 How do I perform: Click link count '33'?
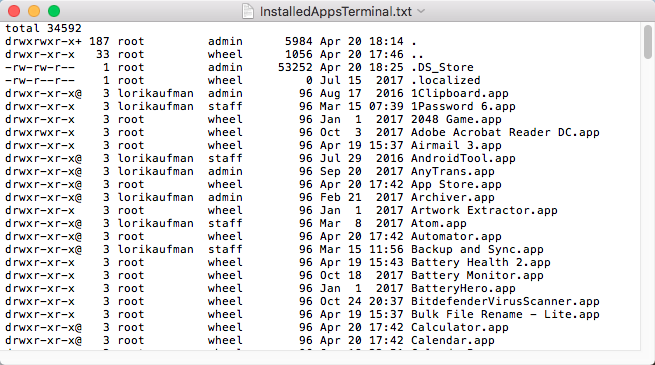[x=103, y=54]
